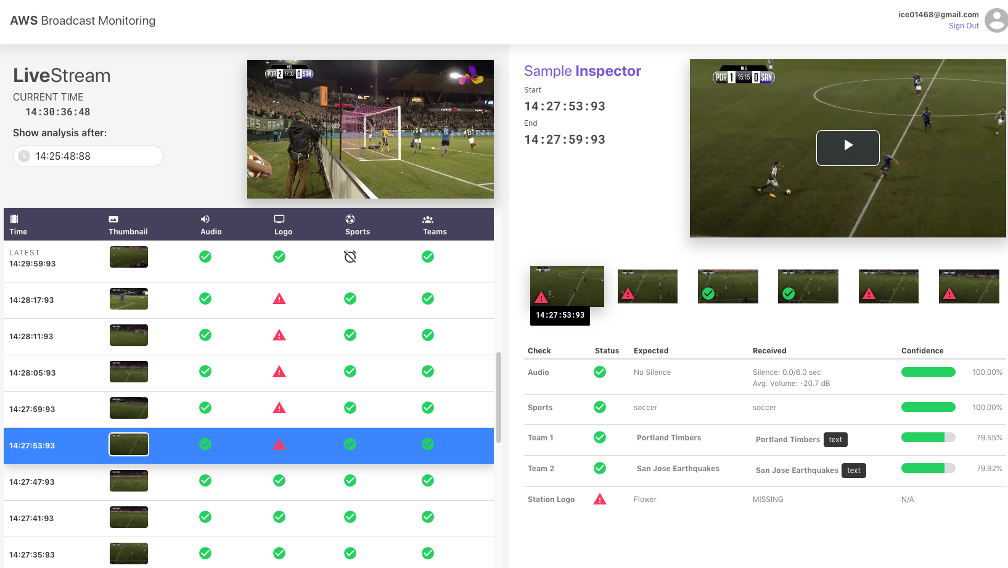Click logo warning icon in selected row 14:27:53:93

[279, 445]
